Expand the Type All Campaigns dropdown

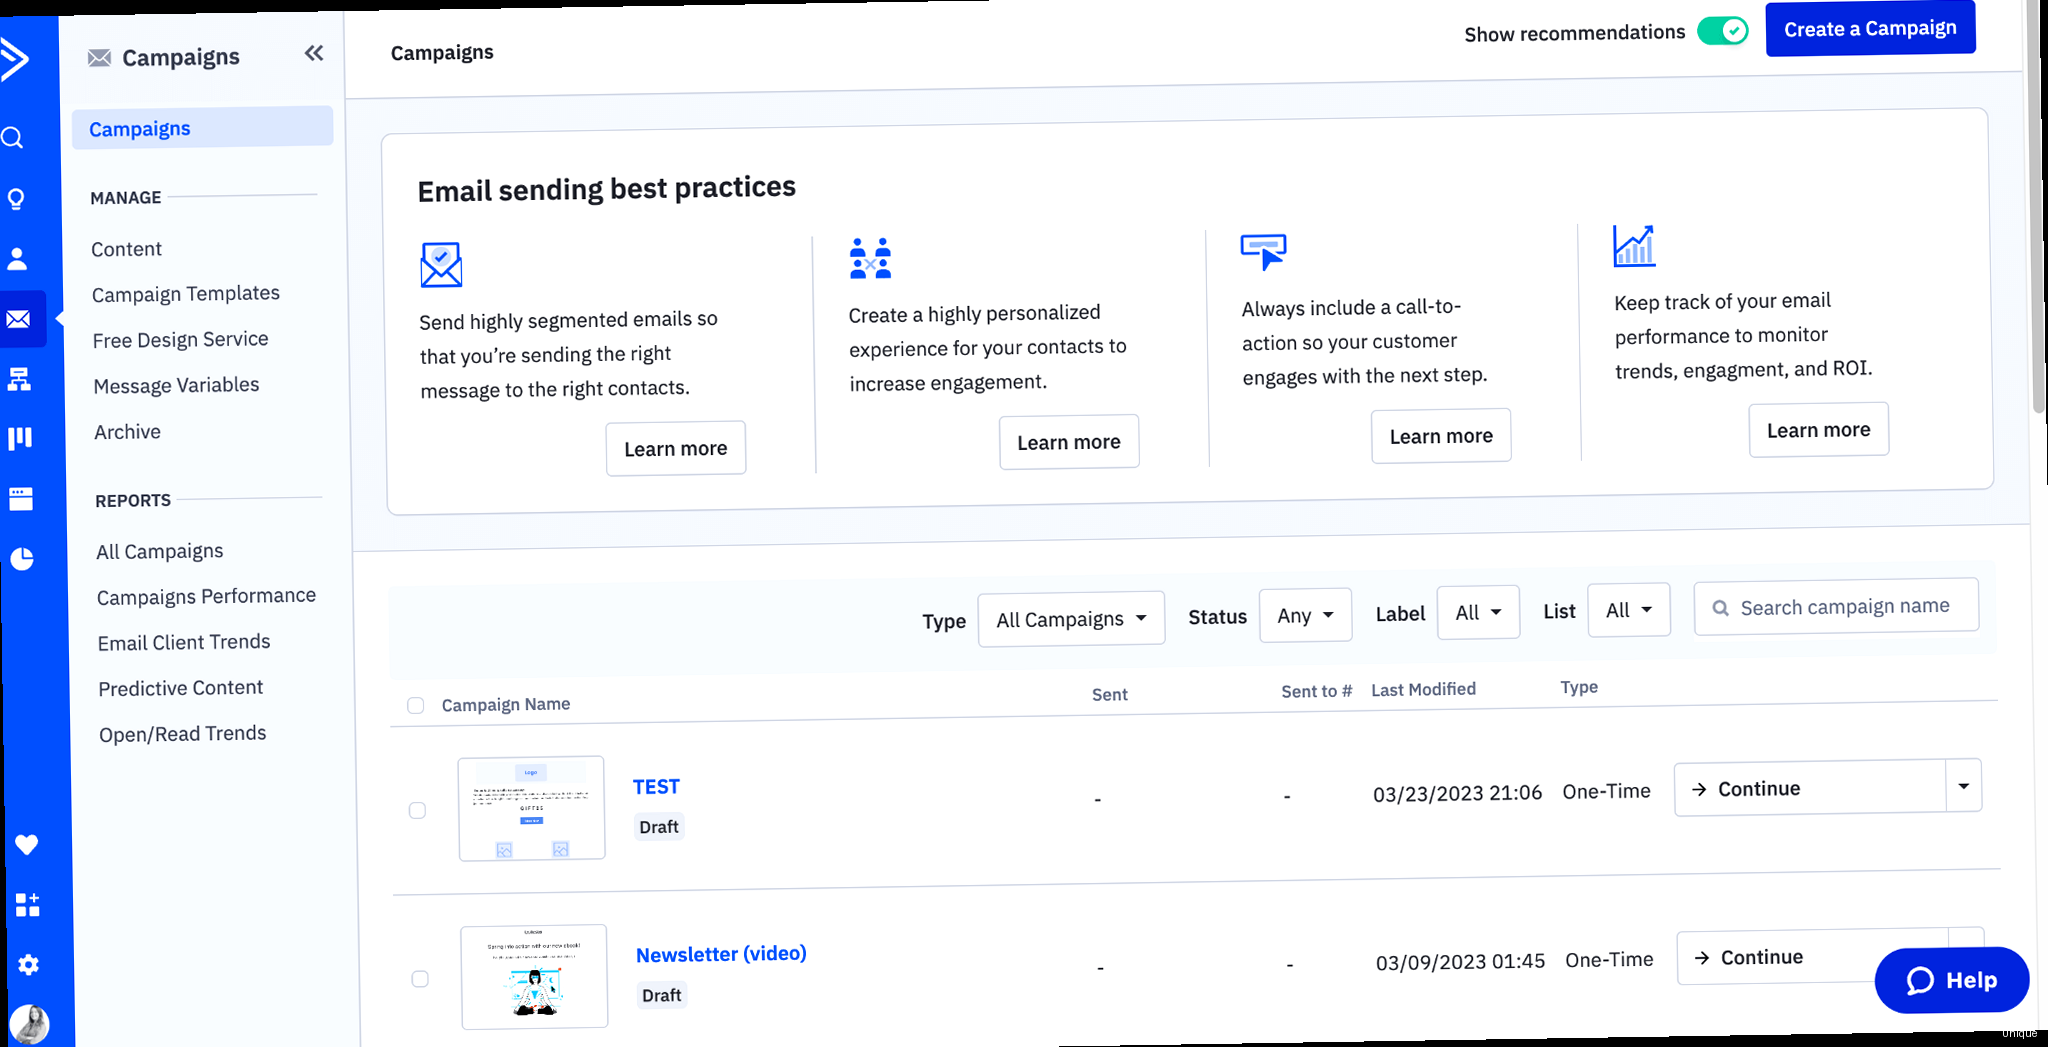click(x=1071, y=619)
